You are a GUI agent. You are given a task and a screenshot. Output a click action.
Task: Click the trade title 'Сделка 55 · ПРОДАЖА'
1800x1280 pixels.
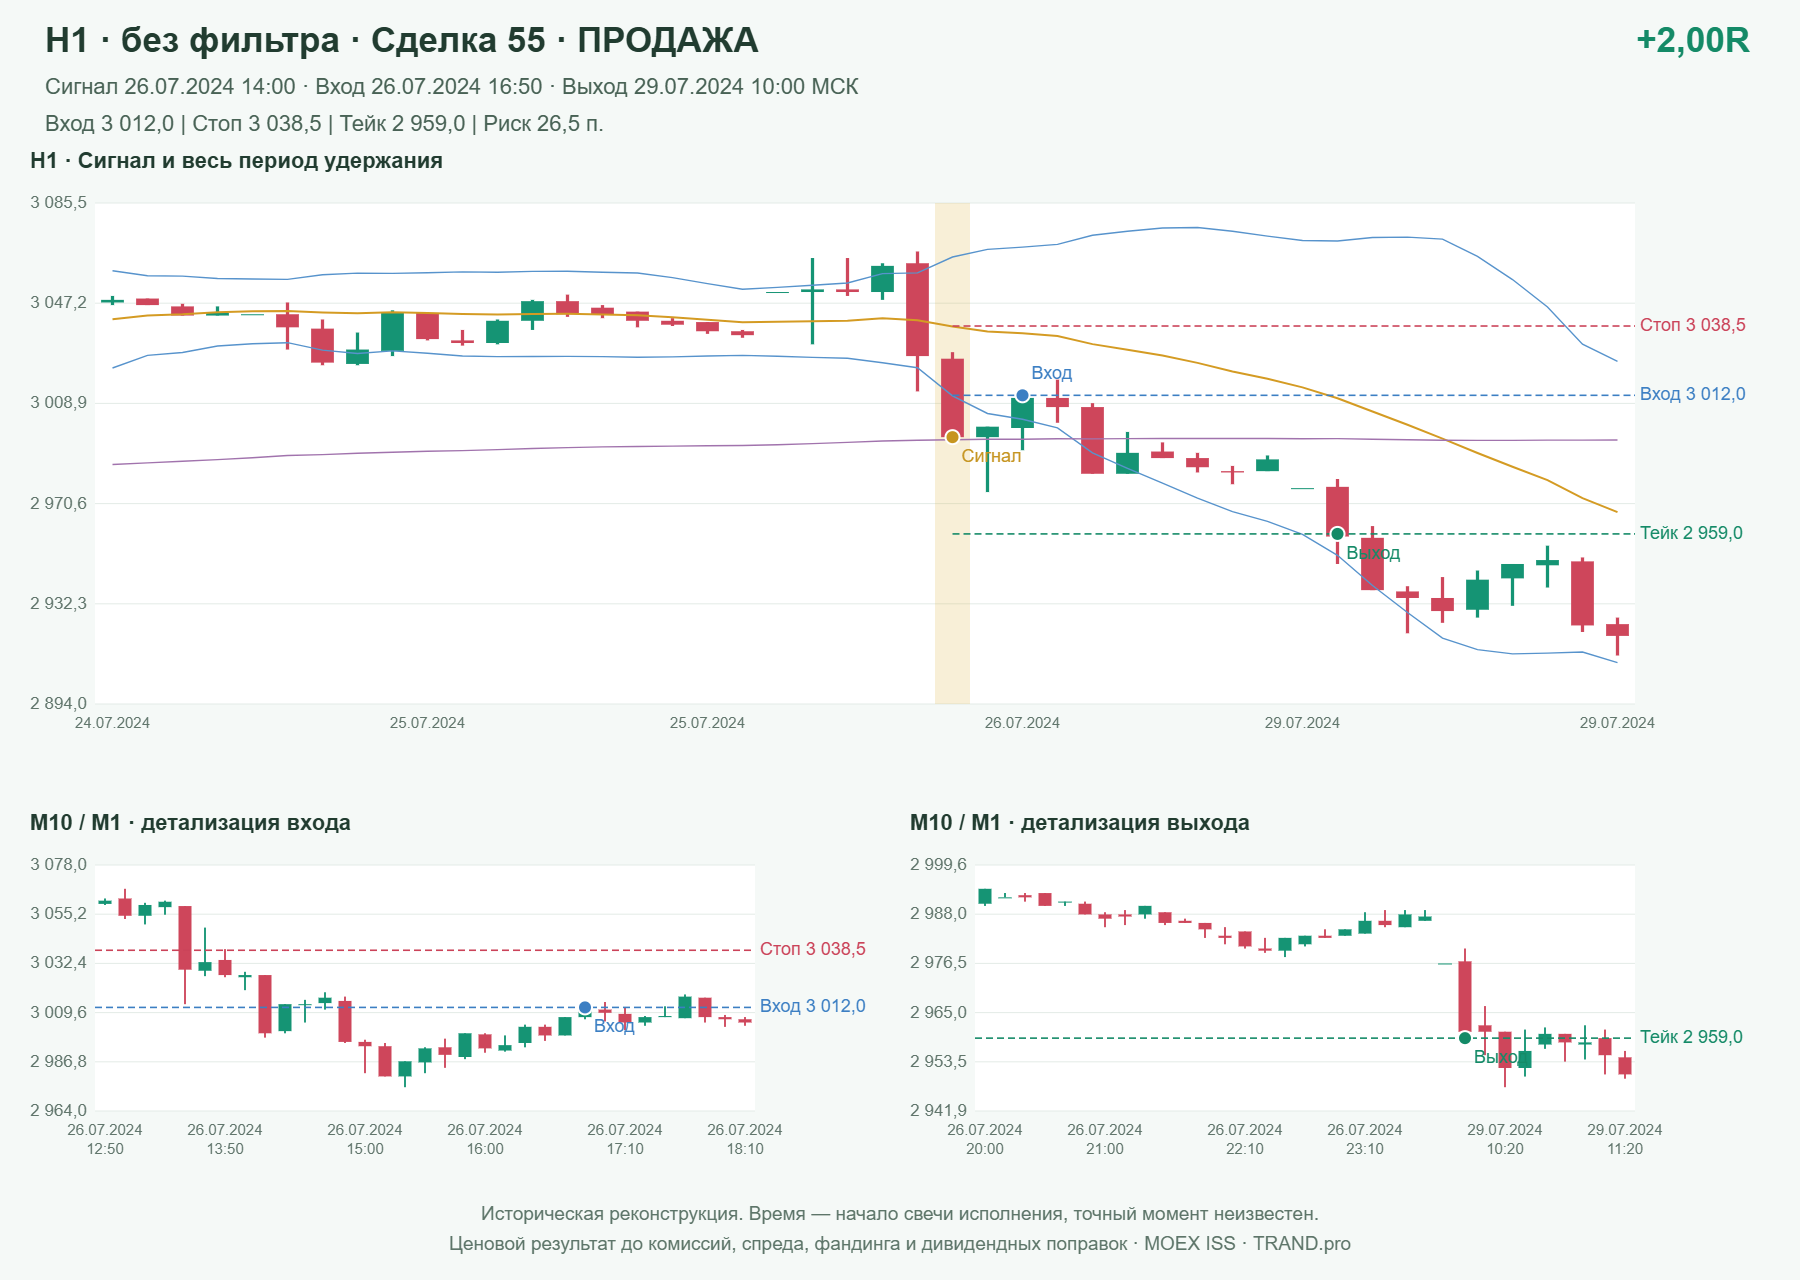(564, 40)
